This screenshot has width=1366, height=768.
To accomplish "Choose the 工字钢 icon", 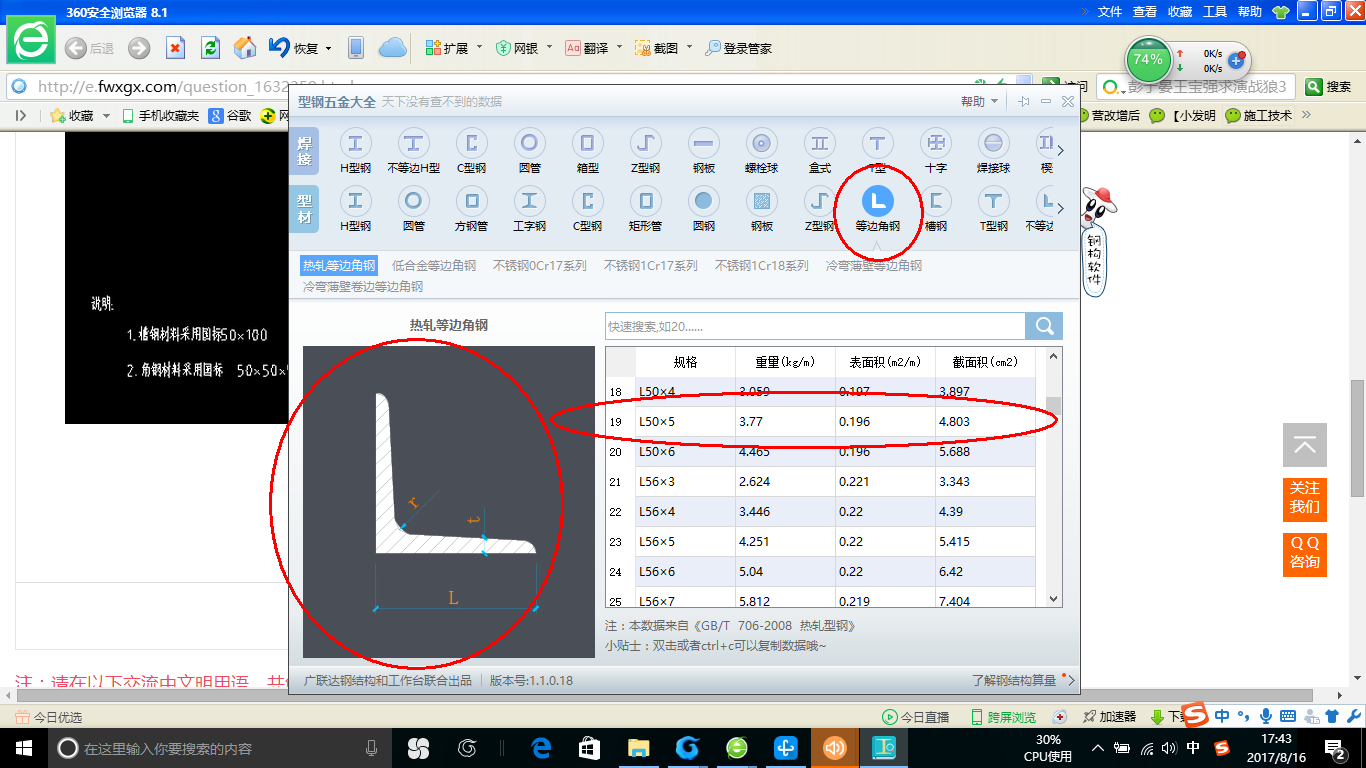I will (x=529, y=200).
